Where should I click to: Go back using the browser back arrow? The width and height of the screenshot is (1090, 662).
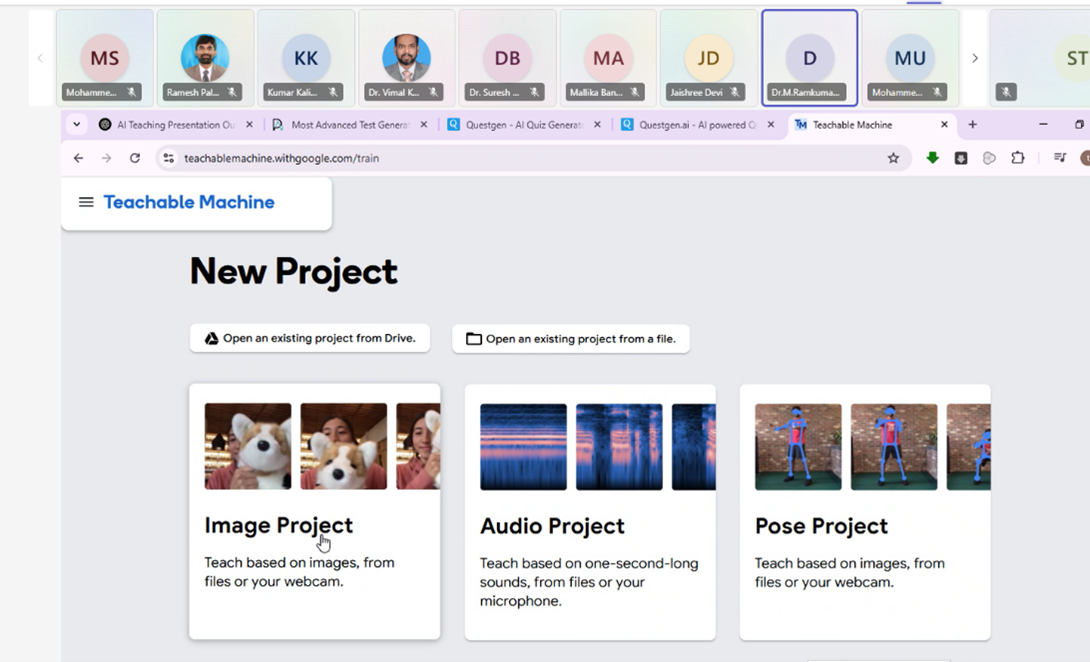[79, 158]
